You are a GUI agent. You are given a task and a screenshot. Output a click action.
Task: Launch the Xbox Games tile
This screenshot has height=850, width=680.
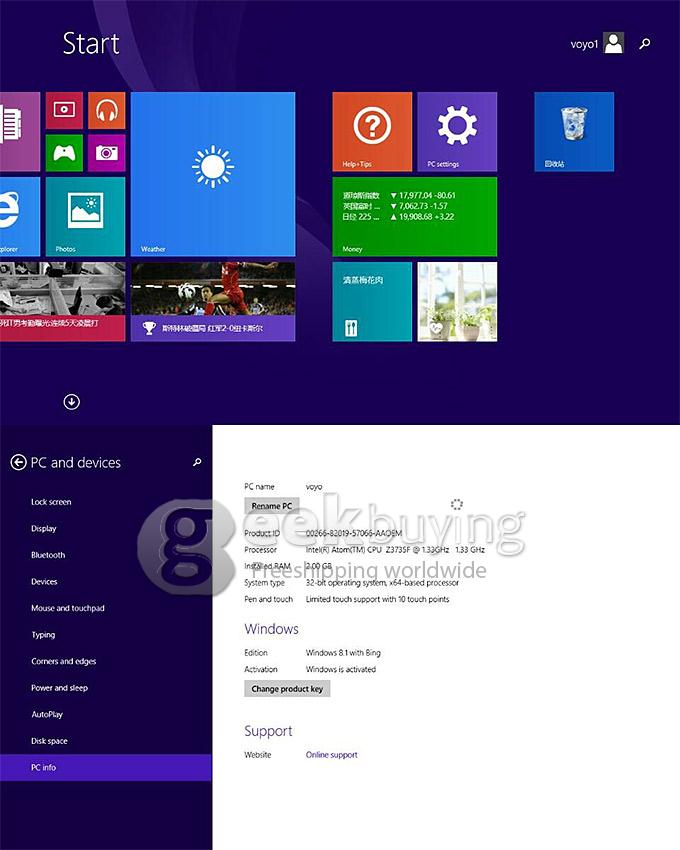[64, 153]
